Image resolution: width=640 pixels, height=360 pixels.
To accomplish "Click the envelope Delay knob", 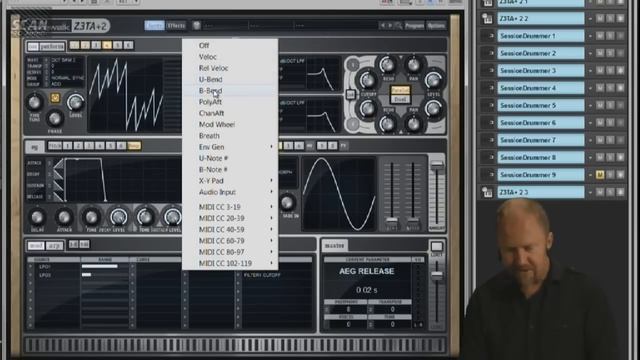I will click(x=37, y=218).
